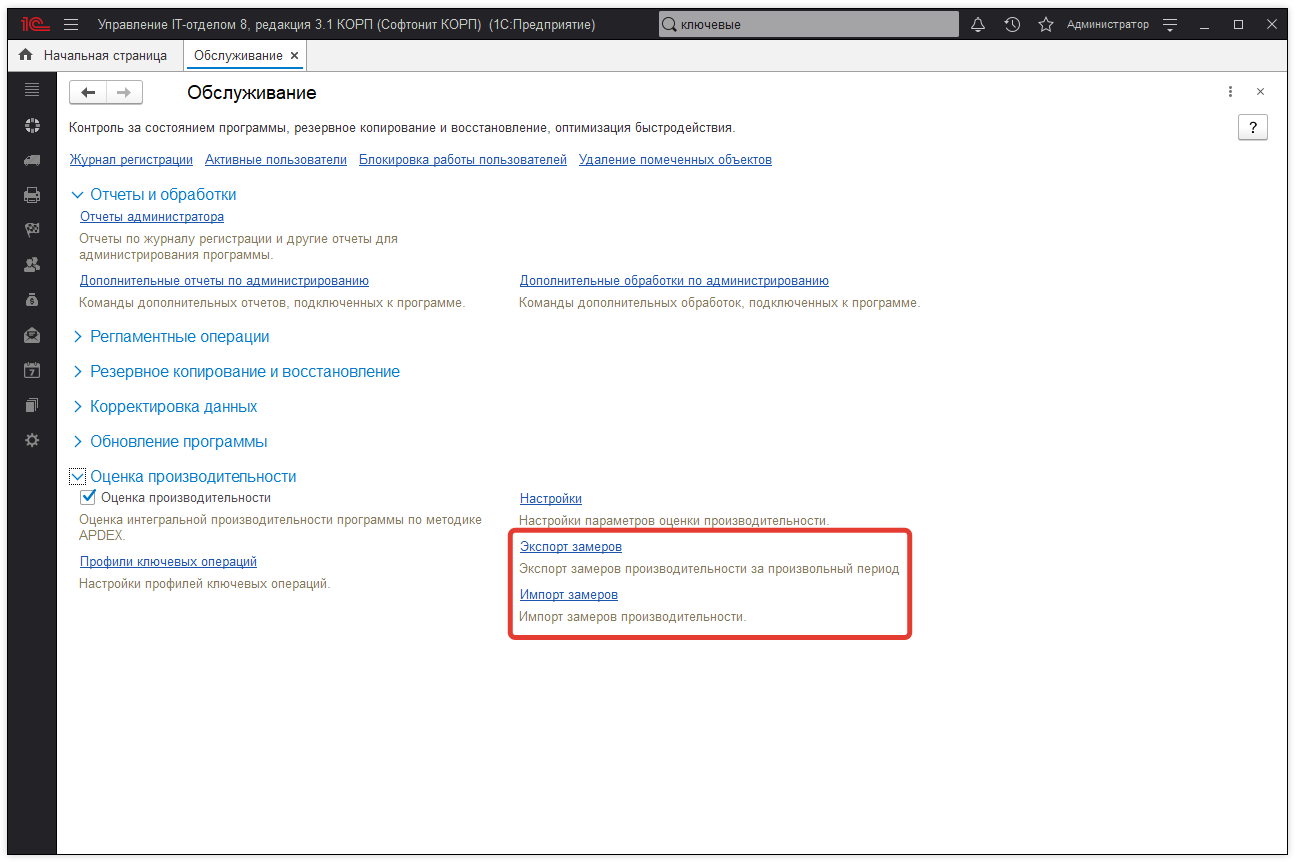Uncheck the Оценка производительности checkbox
This screenshot has height=862, width=1295.
88,497
